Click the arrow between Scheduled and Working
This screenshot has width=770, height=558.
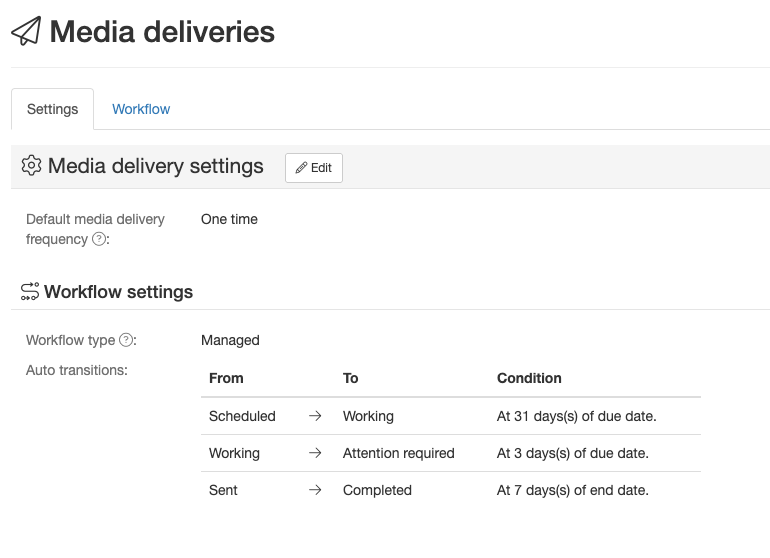click(x=315, y=416)
